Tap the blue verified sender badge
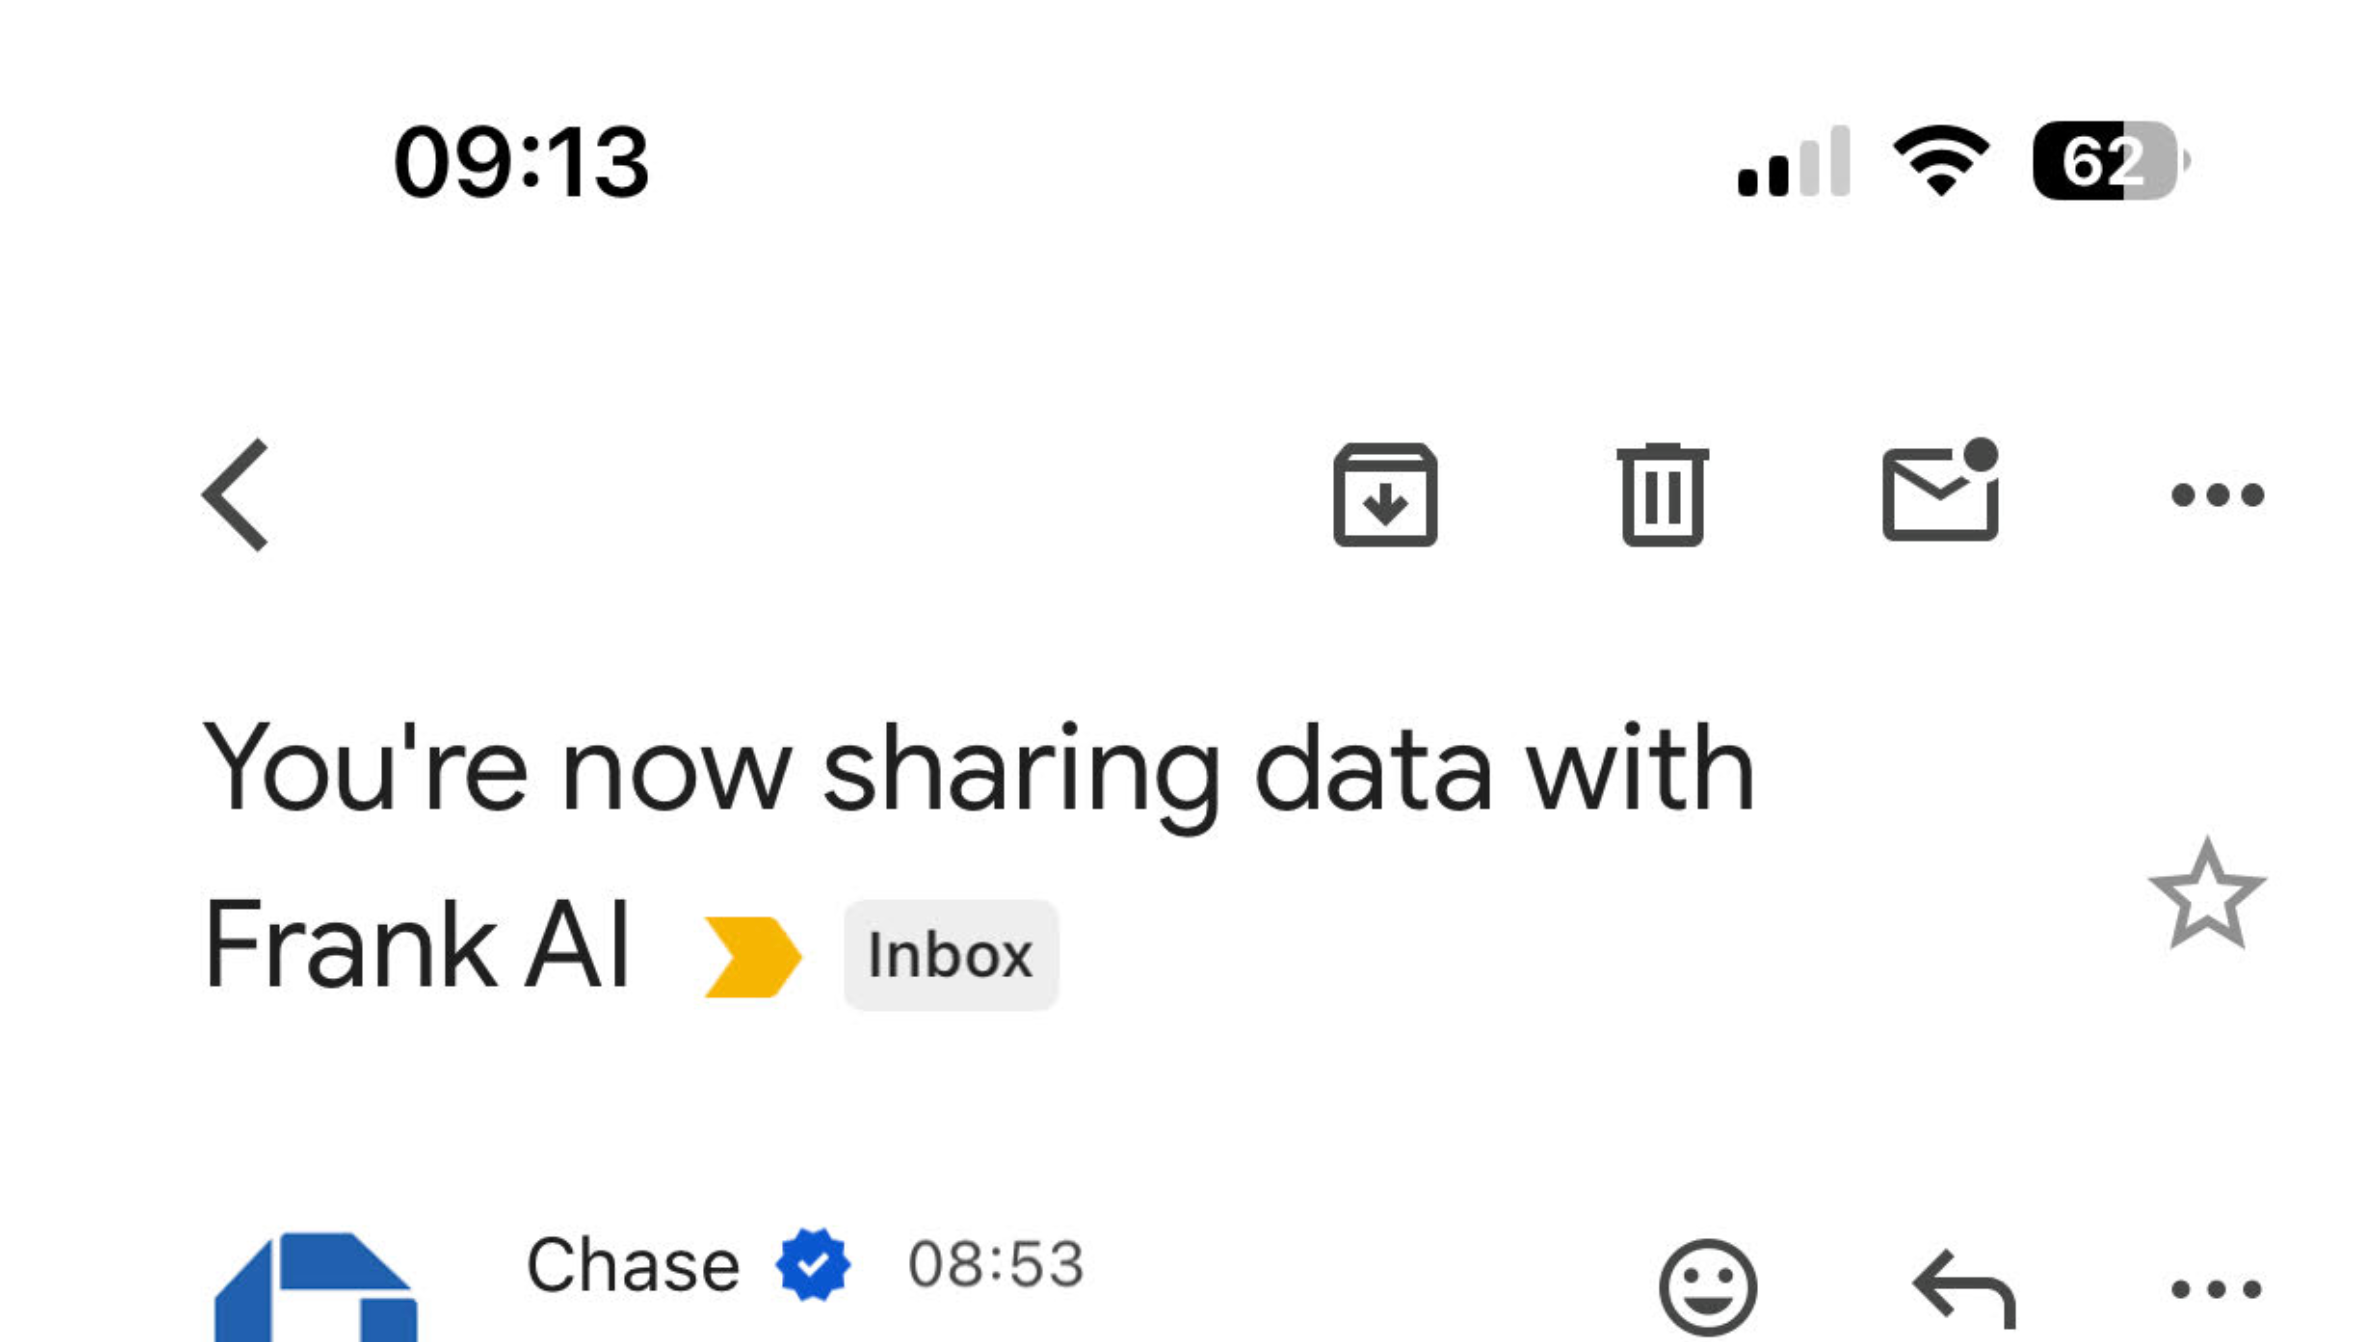Image resolution: width=2378 pixels, height=1342 pixels. click(x=813, y=1265)
